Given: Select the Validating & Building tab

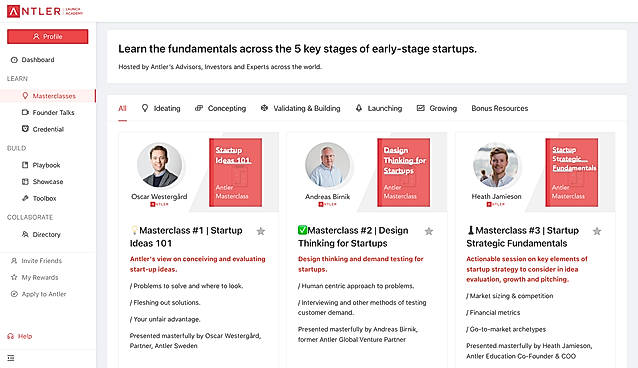Looking at the screenshot, I should (300, 108).
